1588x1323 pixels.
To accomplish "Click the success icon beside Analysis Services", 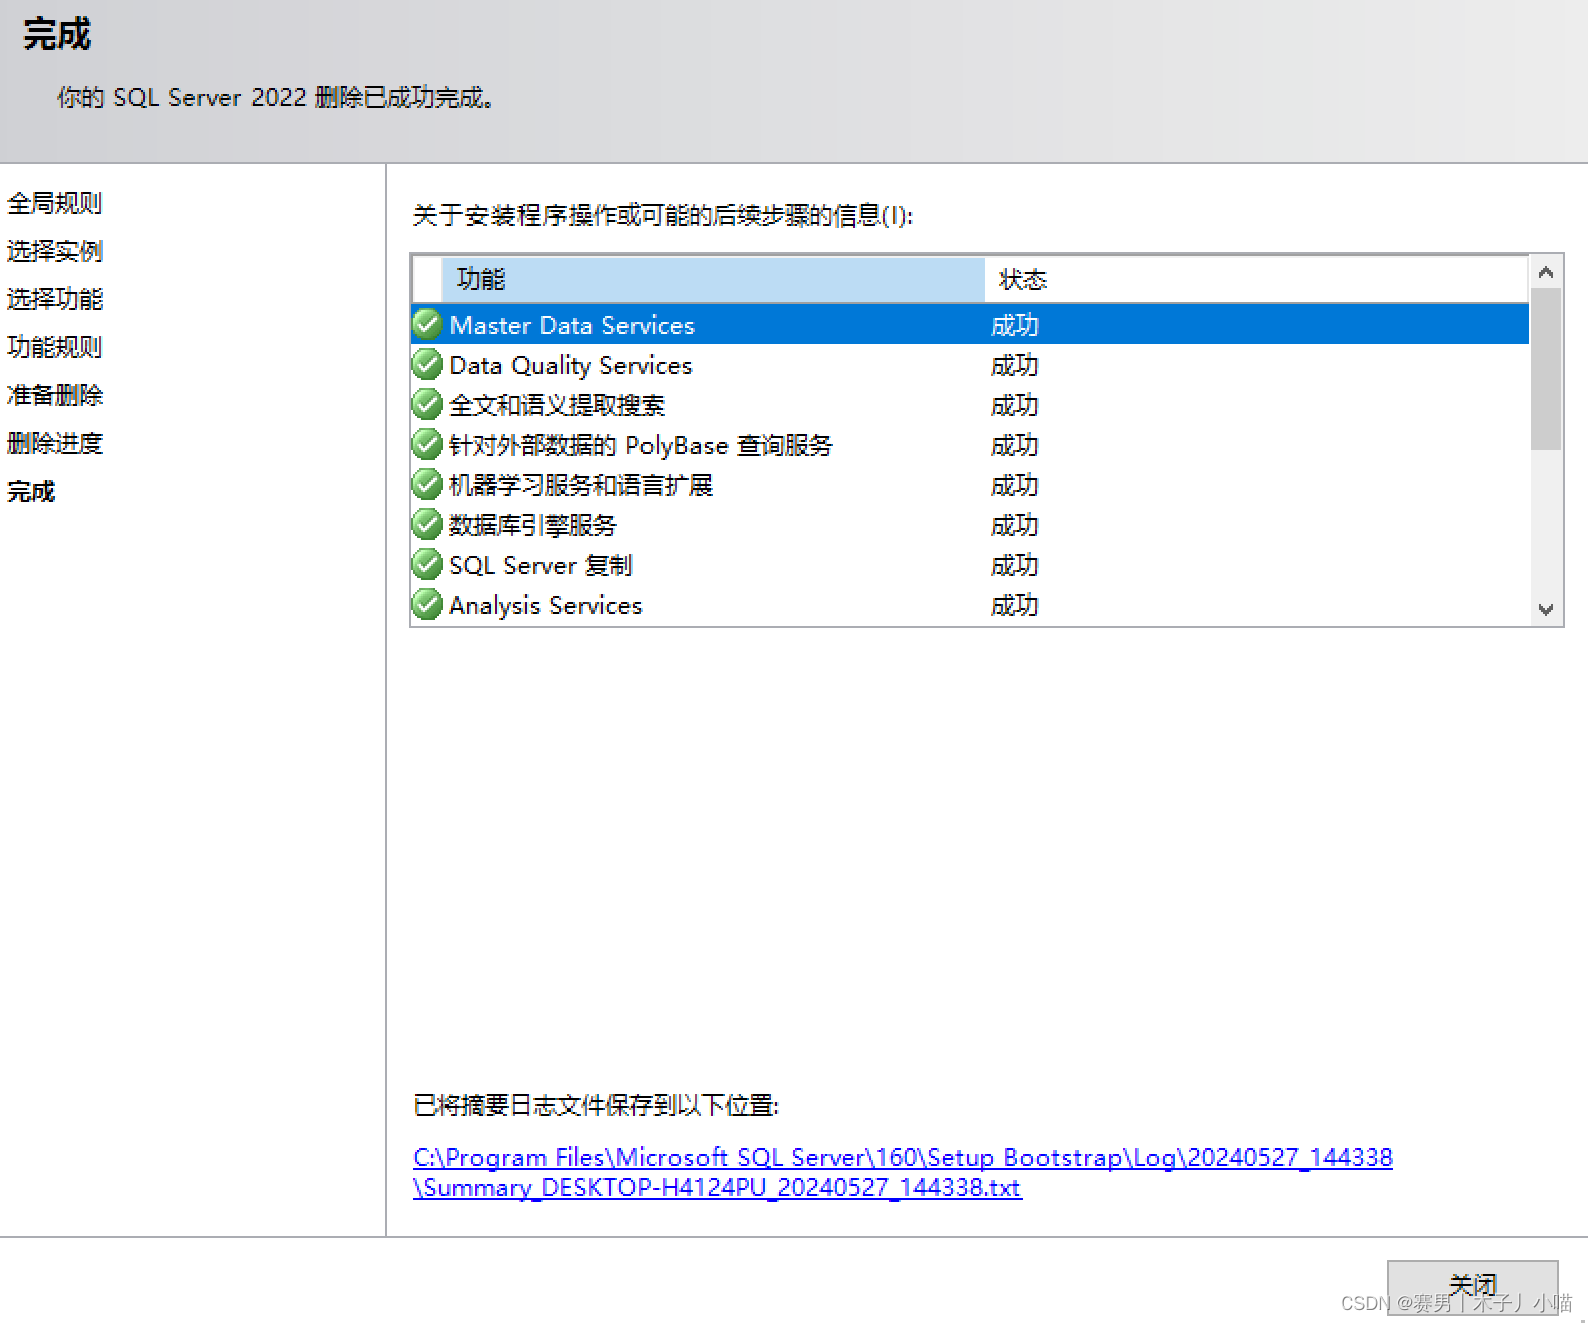I will [x=427, y=604].
